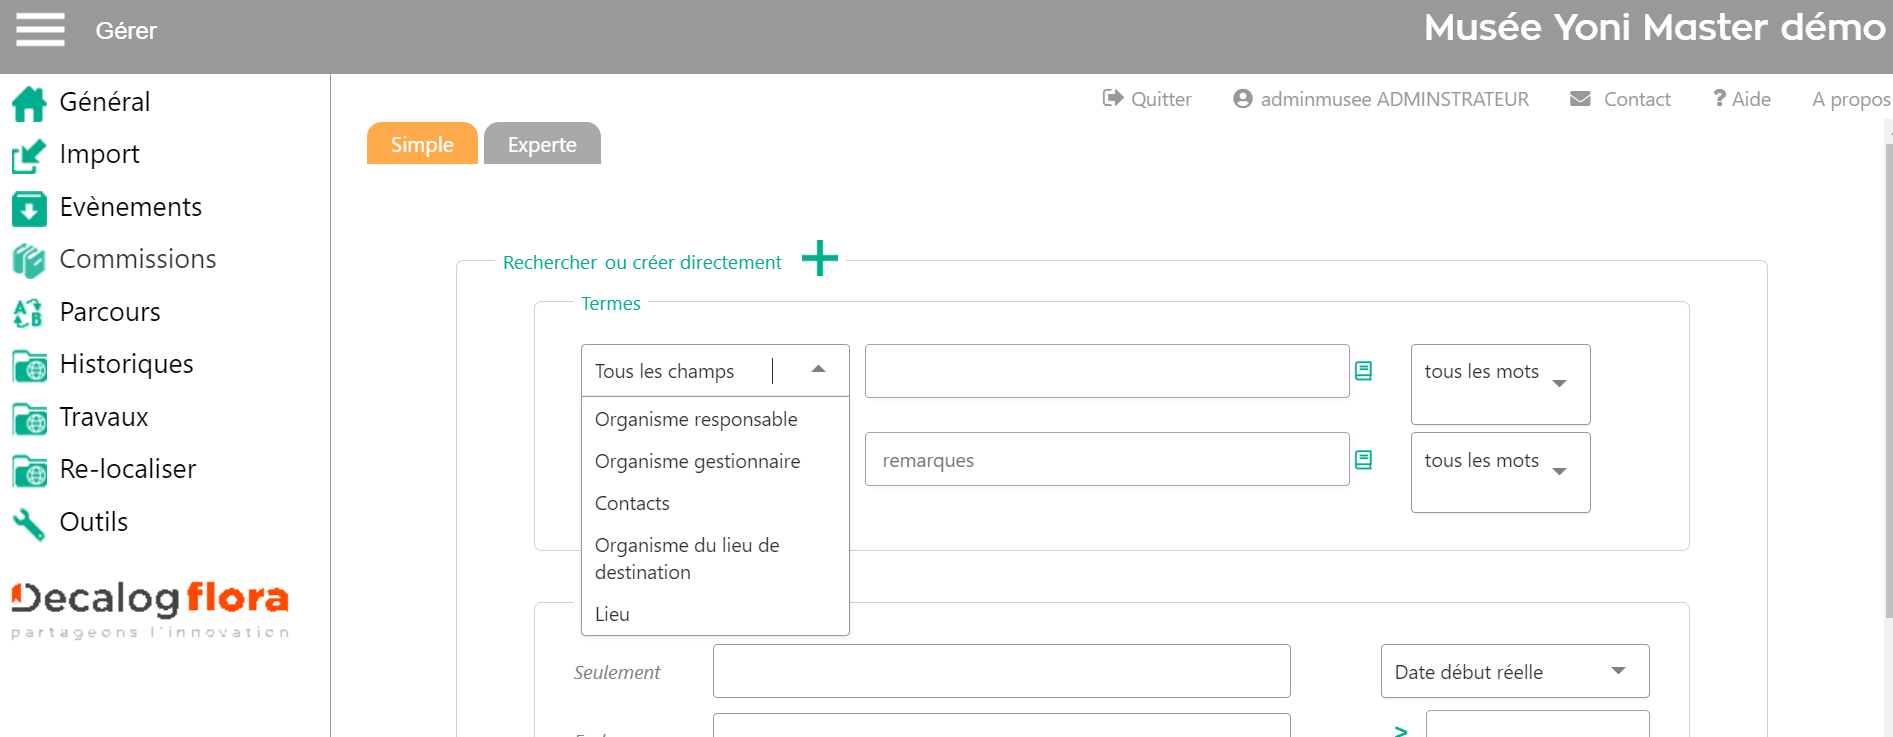Click the Contact envelope icon
The height and width of the screenshot is (737, 1893).
click(x=1580, y=98)
